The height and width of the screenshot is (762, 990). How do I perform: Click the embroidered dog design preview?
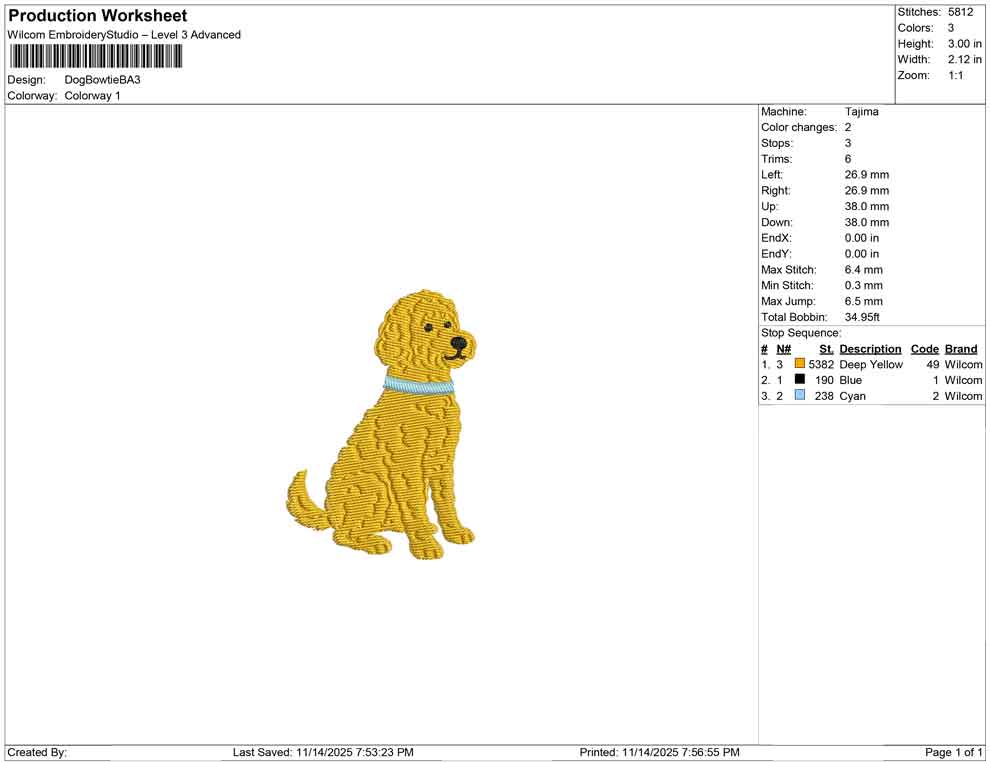[x=381, y=425]
